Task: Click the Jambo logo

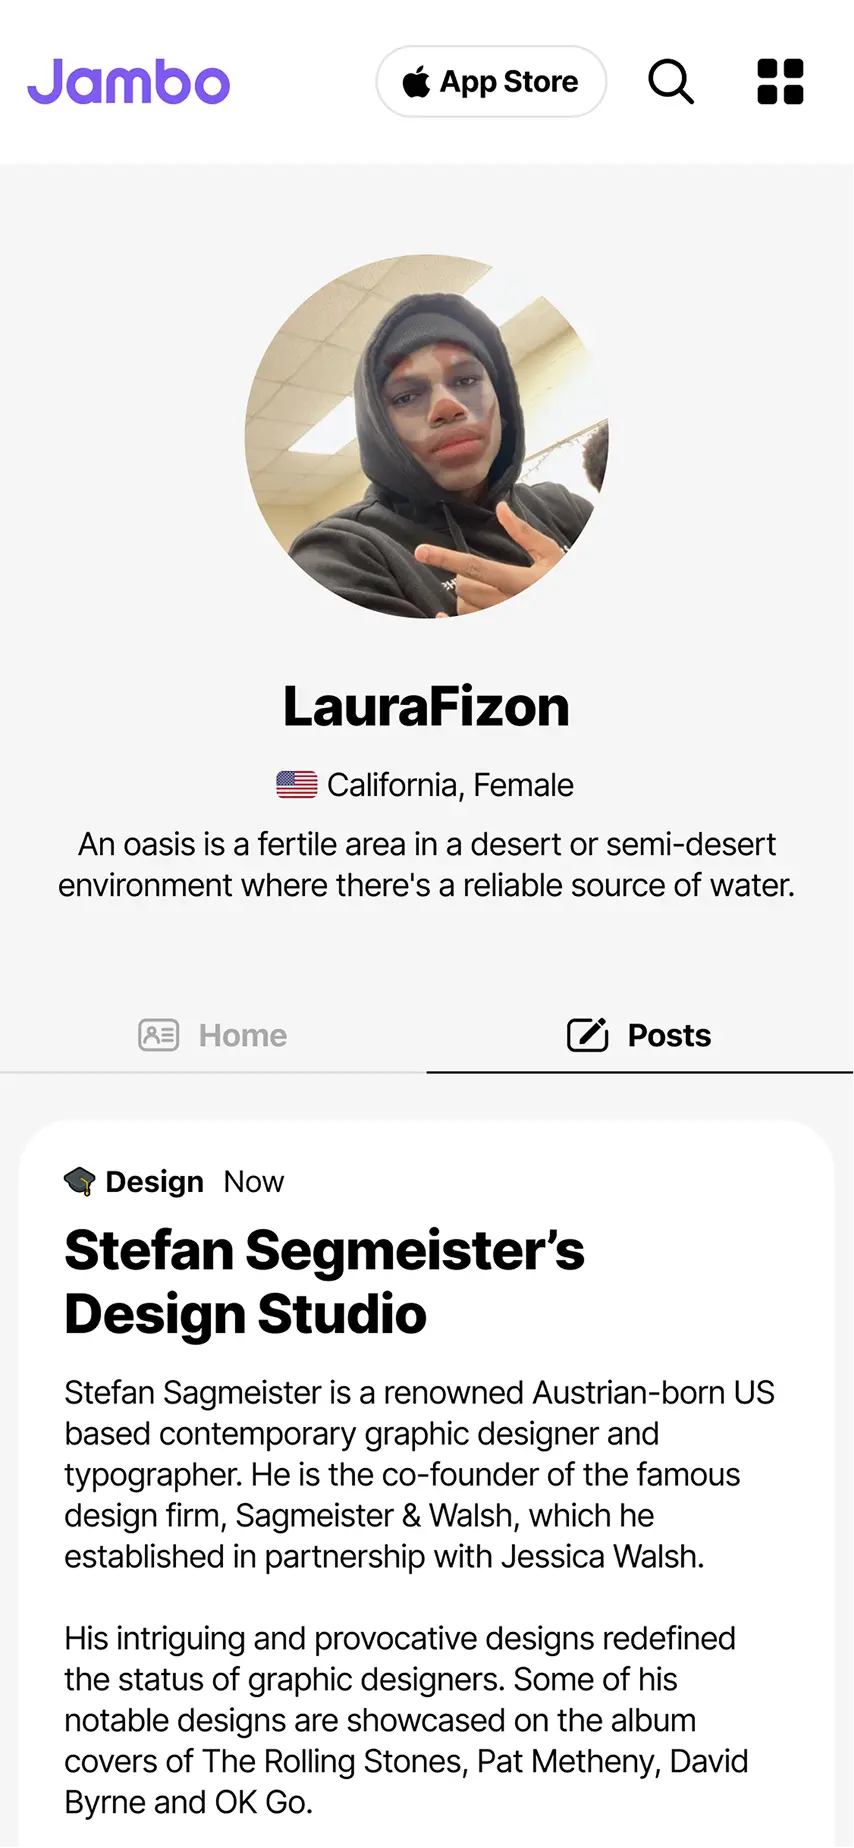Action: coord(129,82)
